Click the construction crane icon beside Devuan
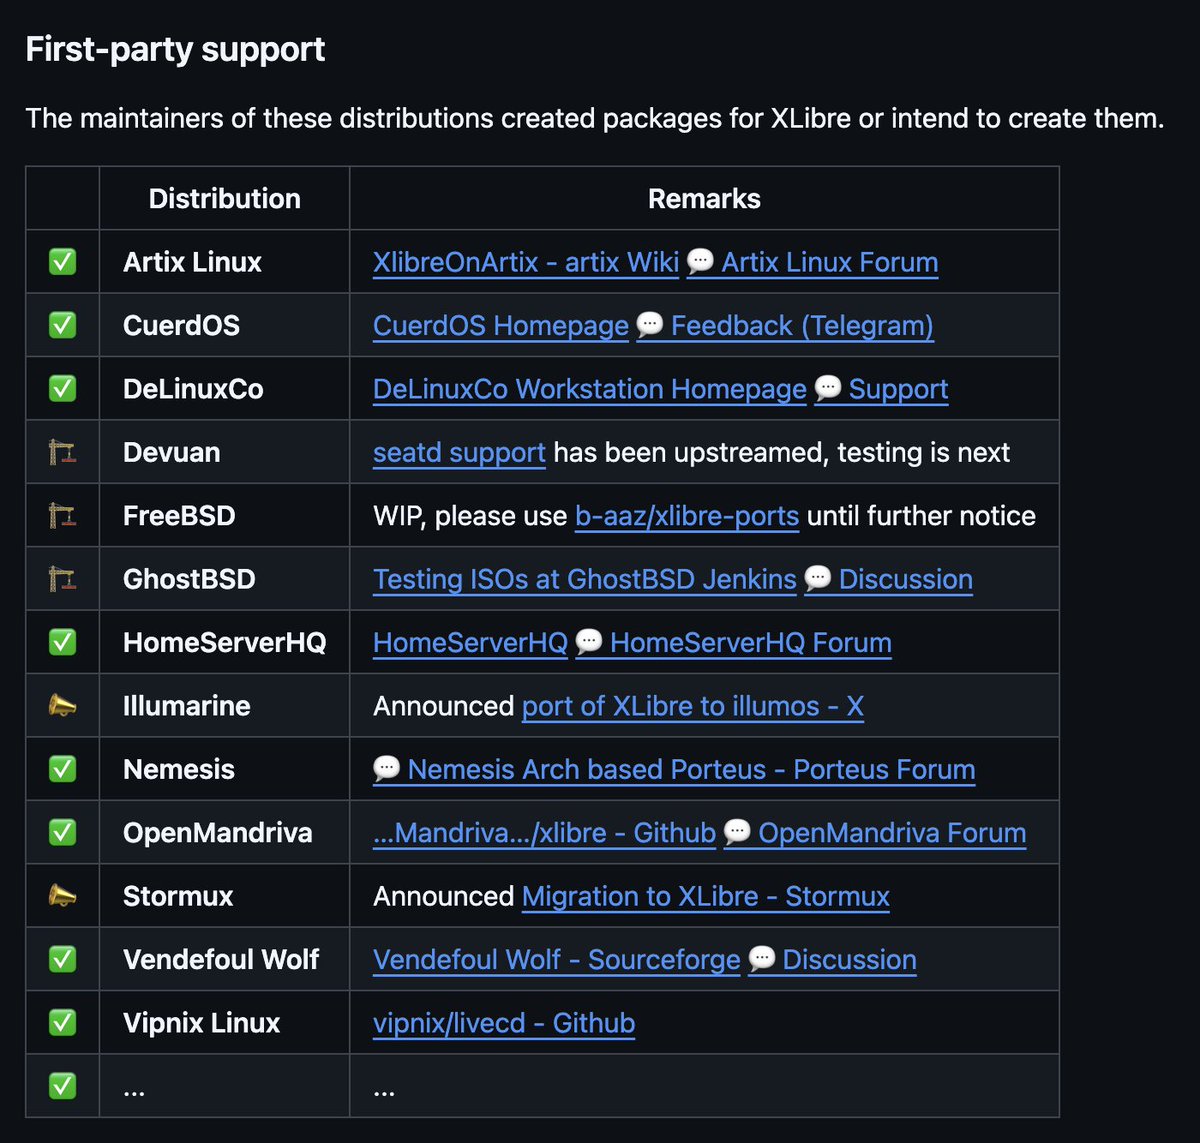1200x1143 pixels. pos(62,452)
